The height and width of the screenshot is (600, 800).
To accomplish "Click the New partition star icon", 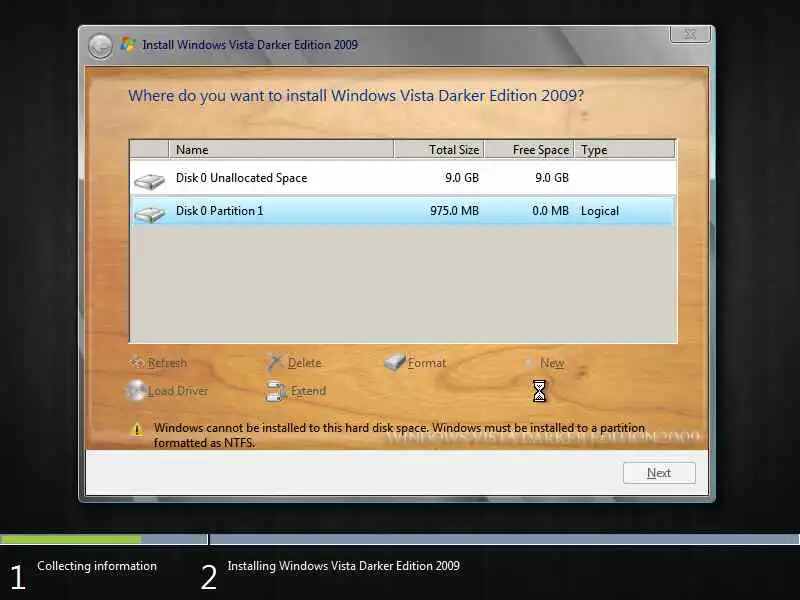I will [x=530, y=362].
